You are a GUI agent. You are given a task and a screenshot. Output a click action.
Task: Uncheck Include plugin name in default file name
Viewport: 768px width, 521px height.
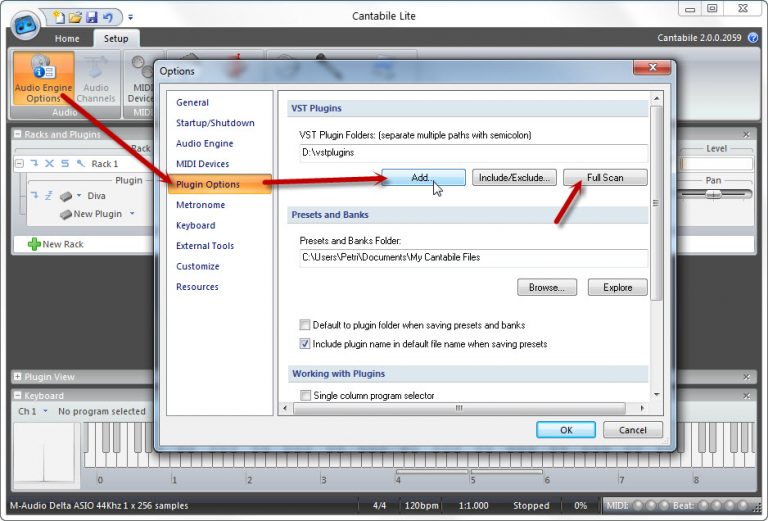305,344
